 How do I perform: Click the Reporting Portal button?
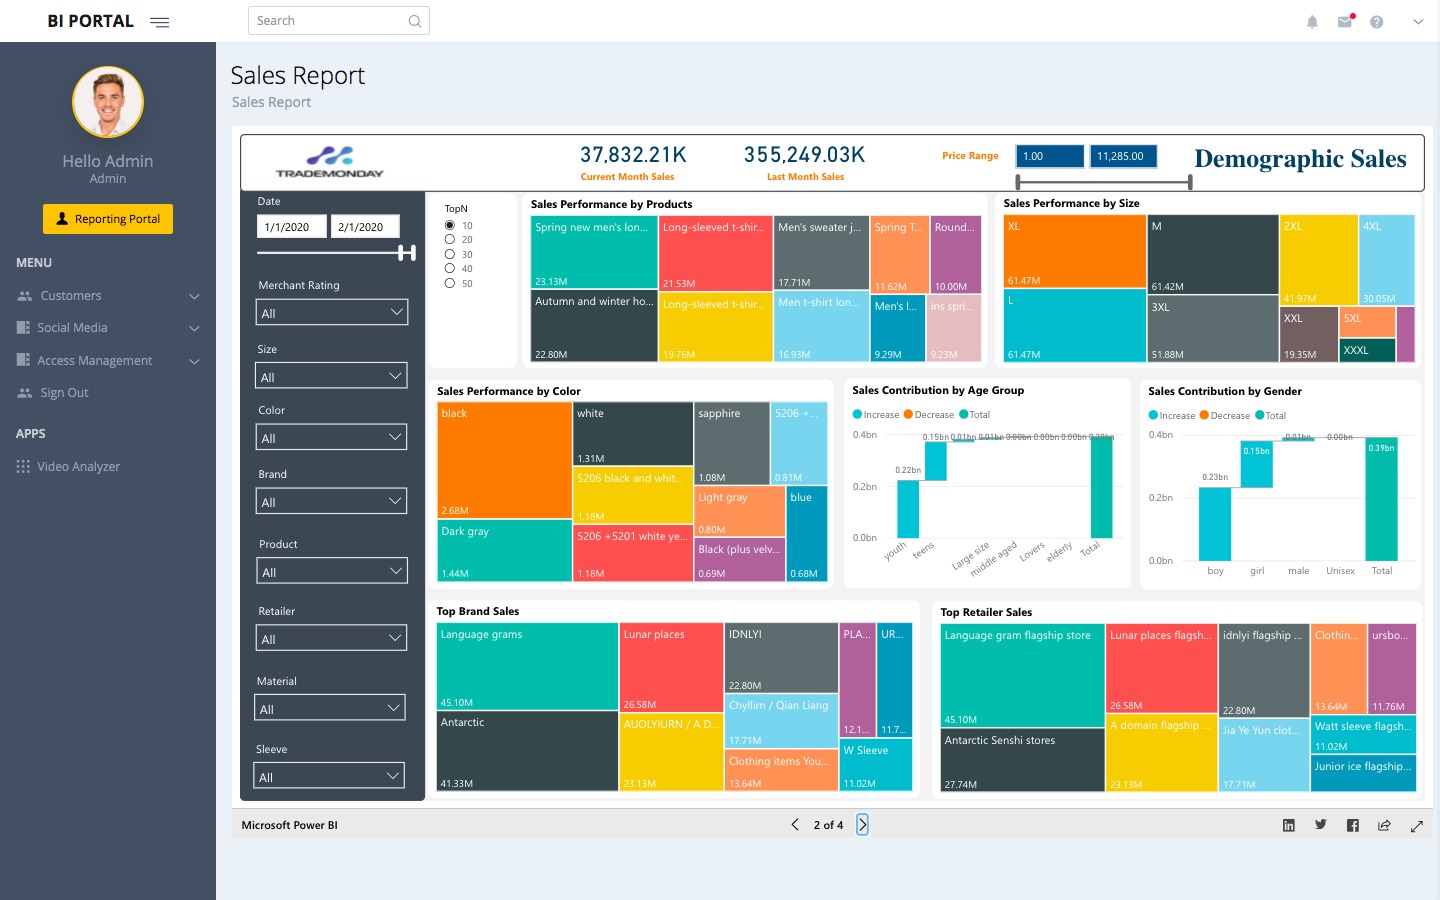(x=108, y=219)
